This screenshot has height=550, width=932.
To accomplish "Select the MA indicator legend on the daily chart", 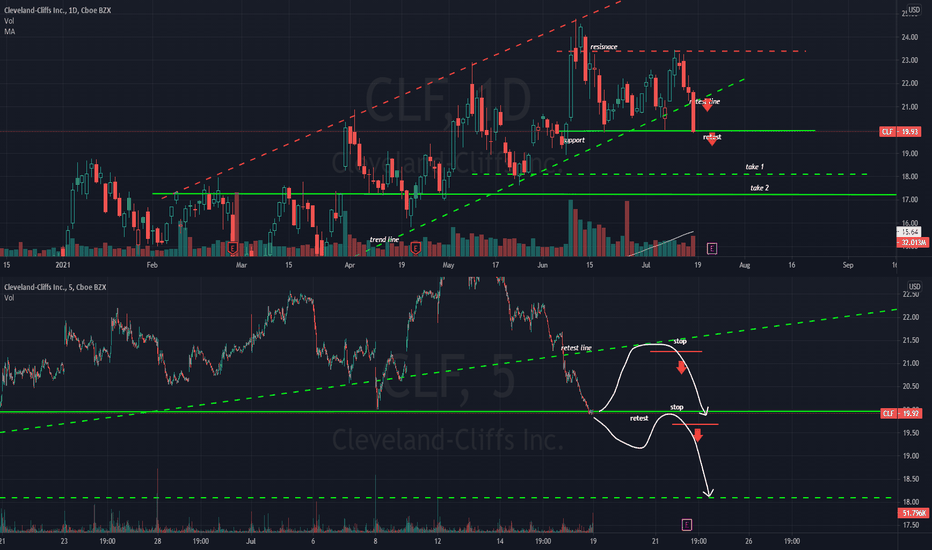I will click(x=10, y=32).
